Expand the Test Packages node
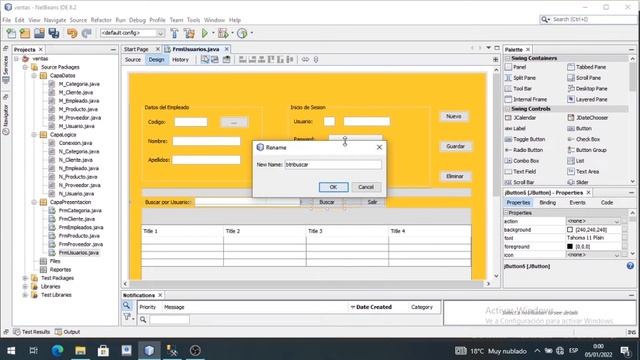The height and width of the screenshot is (360, 640). (x=25, y=278)
